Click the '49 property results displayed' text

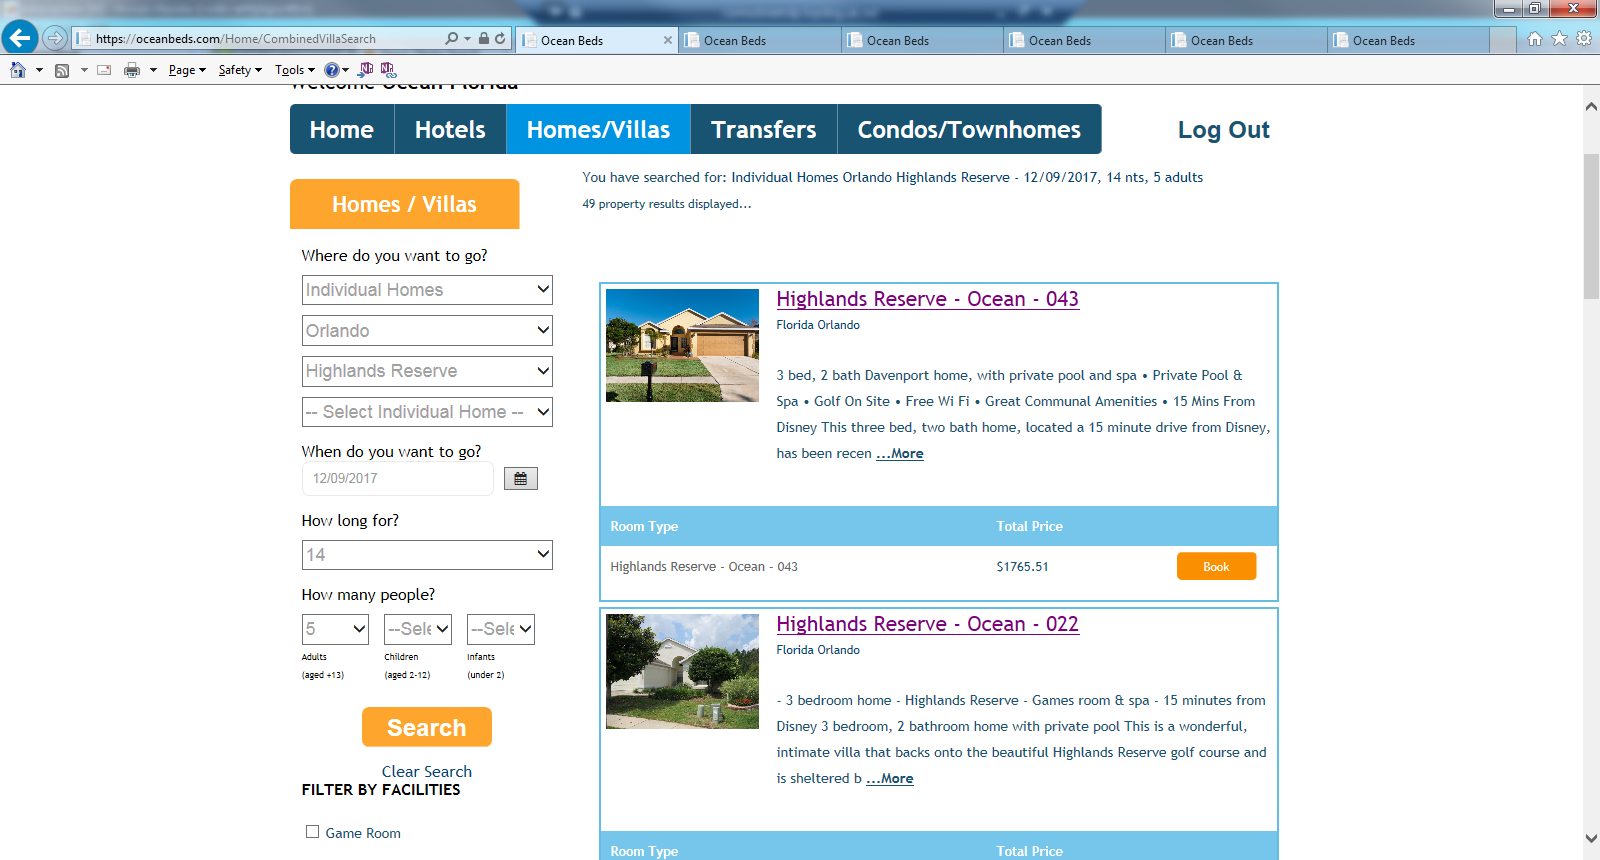coord(667,204)
